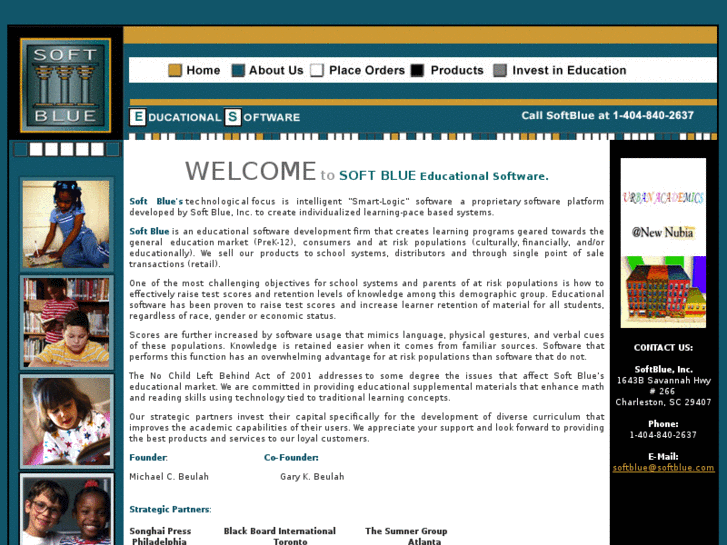Click photo of girl drawing on floor

(x=66, y=224)
